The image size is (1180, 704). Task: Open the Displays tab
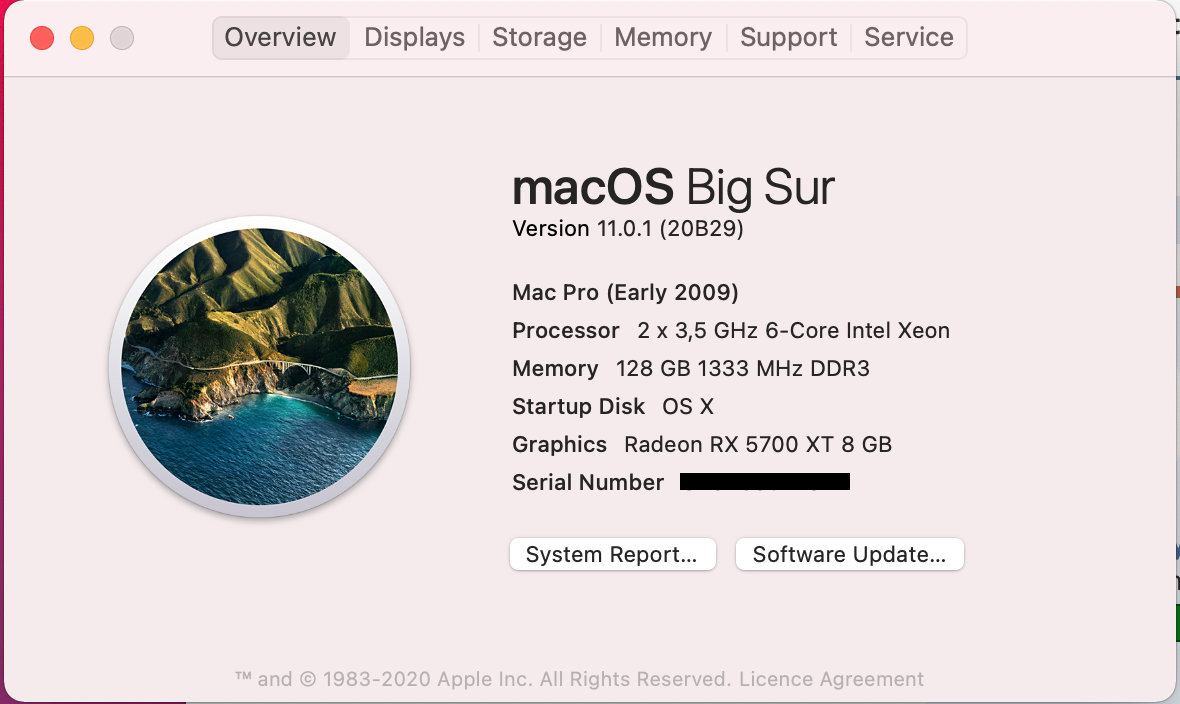coord(414,38)
